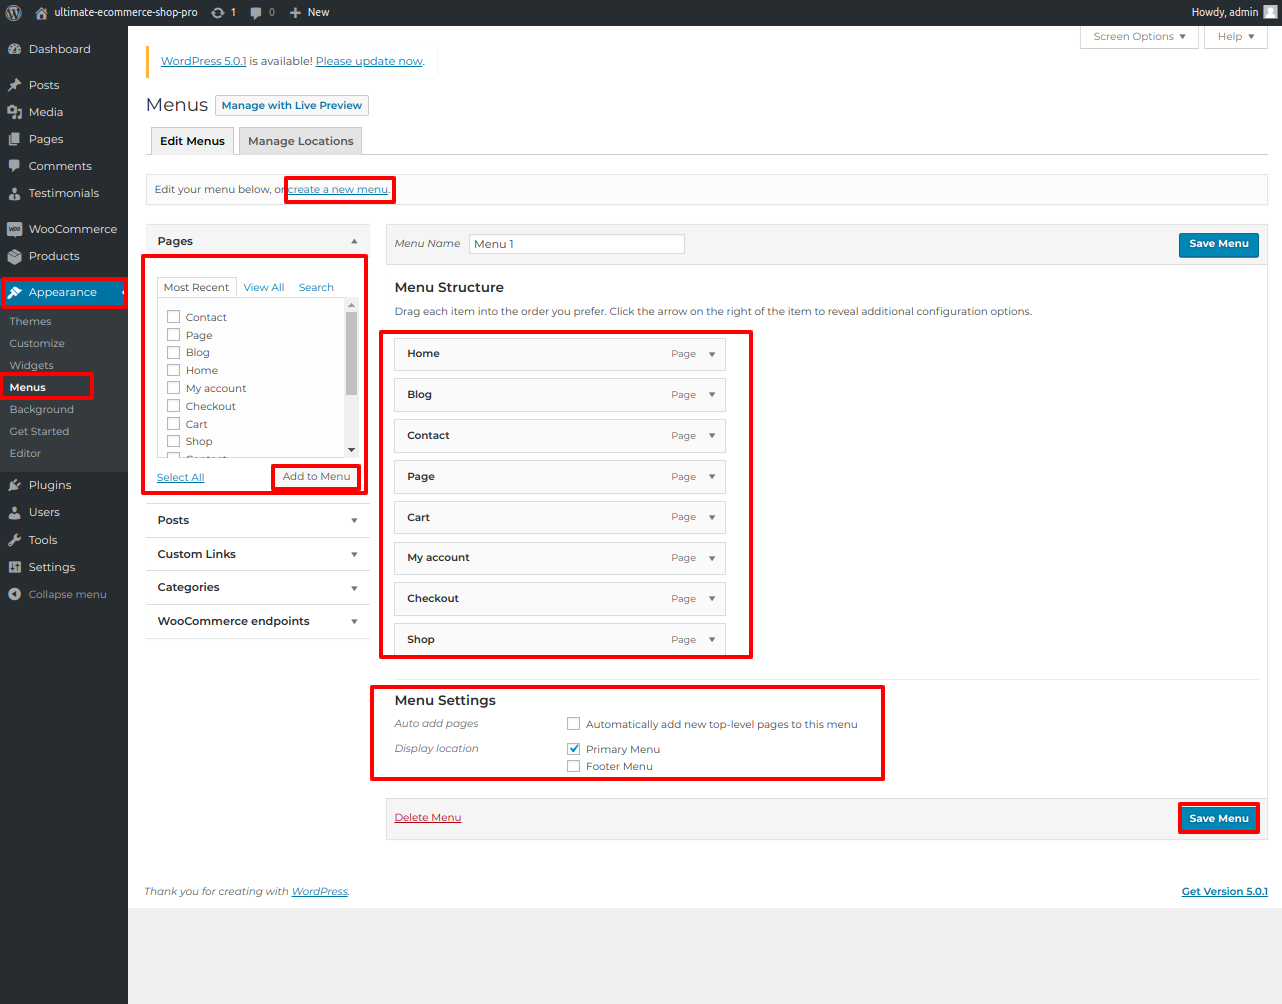The image size is (1282, 1004).
Task: Uncheck the Primary Menu location
Action: point(573,749)
